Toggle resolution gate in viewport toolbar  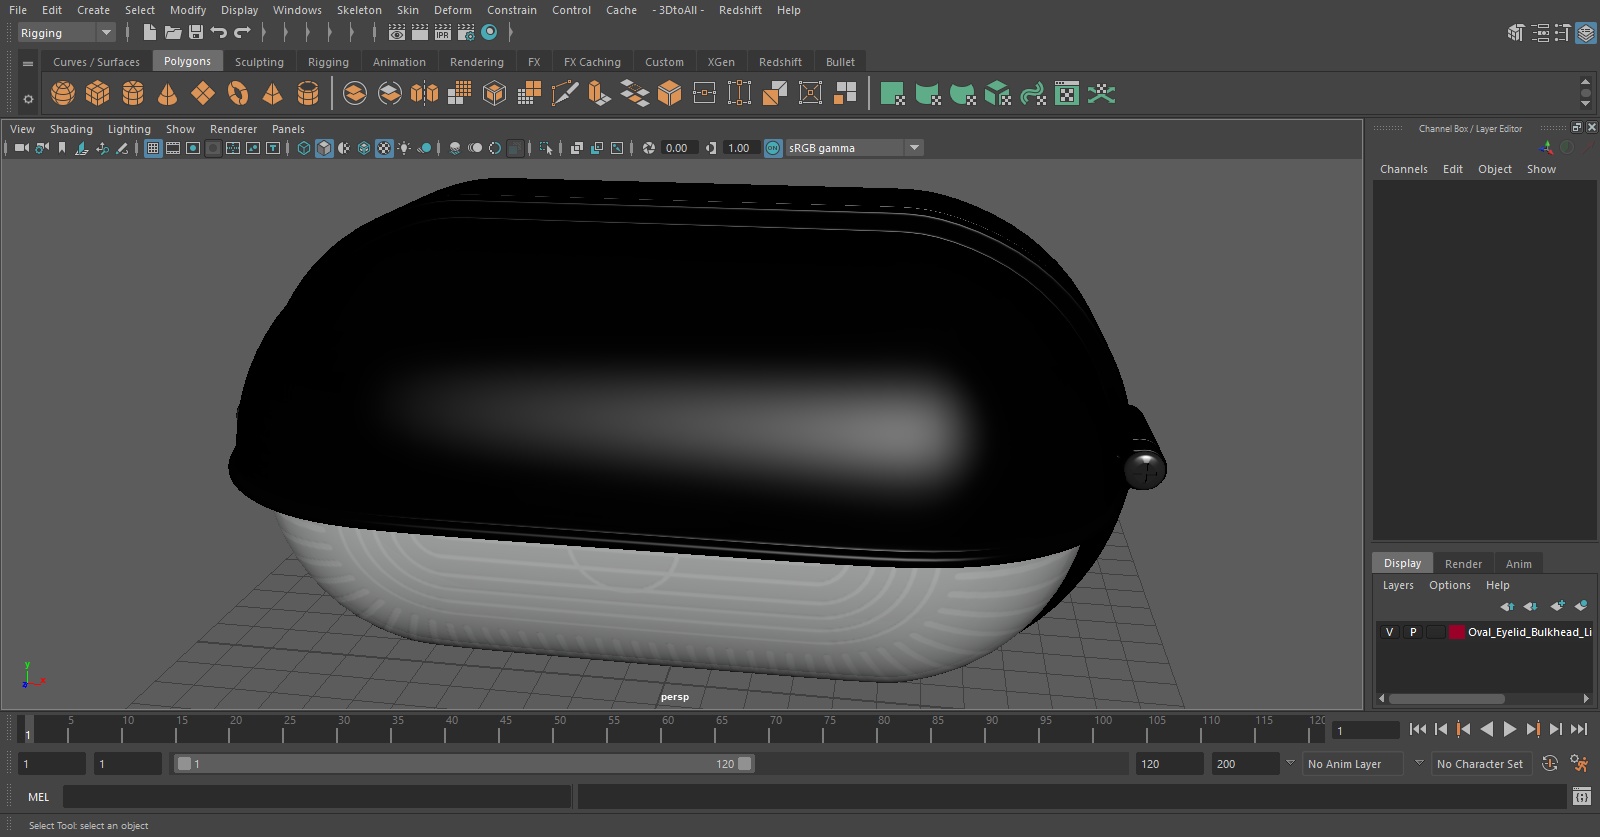pos(193,148)
